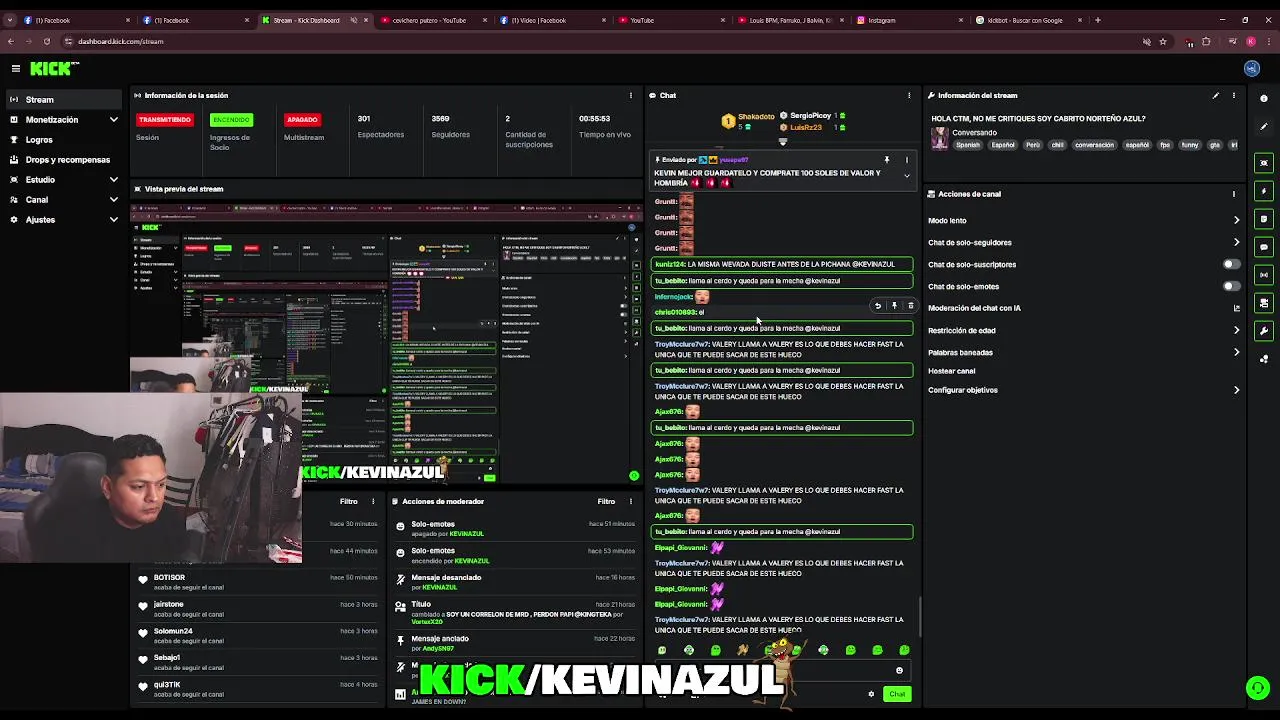The width and height of the screenshot is (1280, 720).
Task: Select Stream in the left sidebar
Action: point(65,99)
